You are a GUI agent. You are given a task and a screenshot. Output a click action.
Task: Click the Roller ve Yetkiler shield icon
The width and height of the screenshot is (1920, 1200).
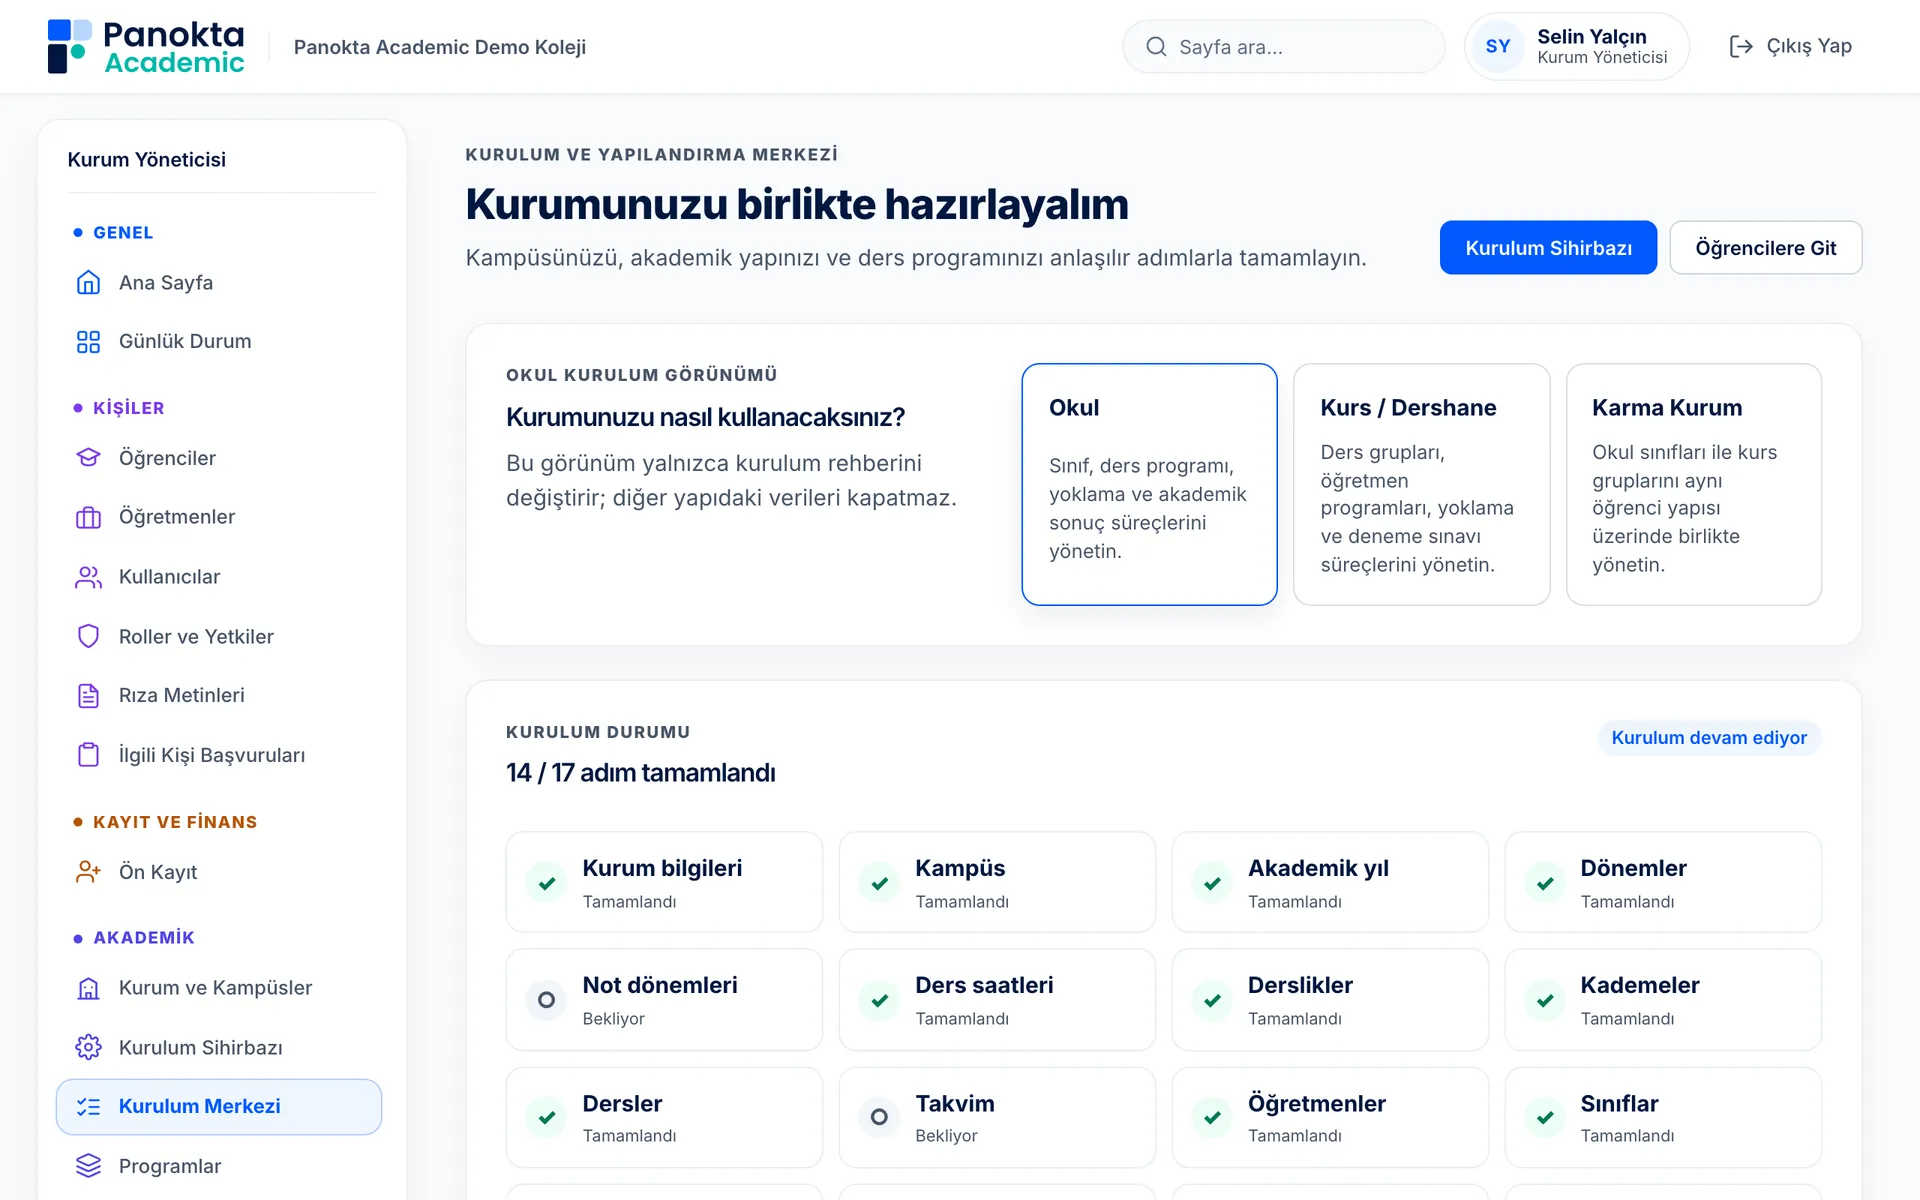88,636
